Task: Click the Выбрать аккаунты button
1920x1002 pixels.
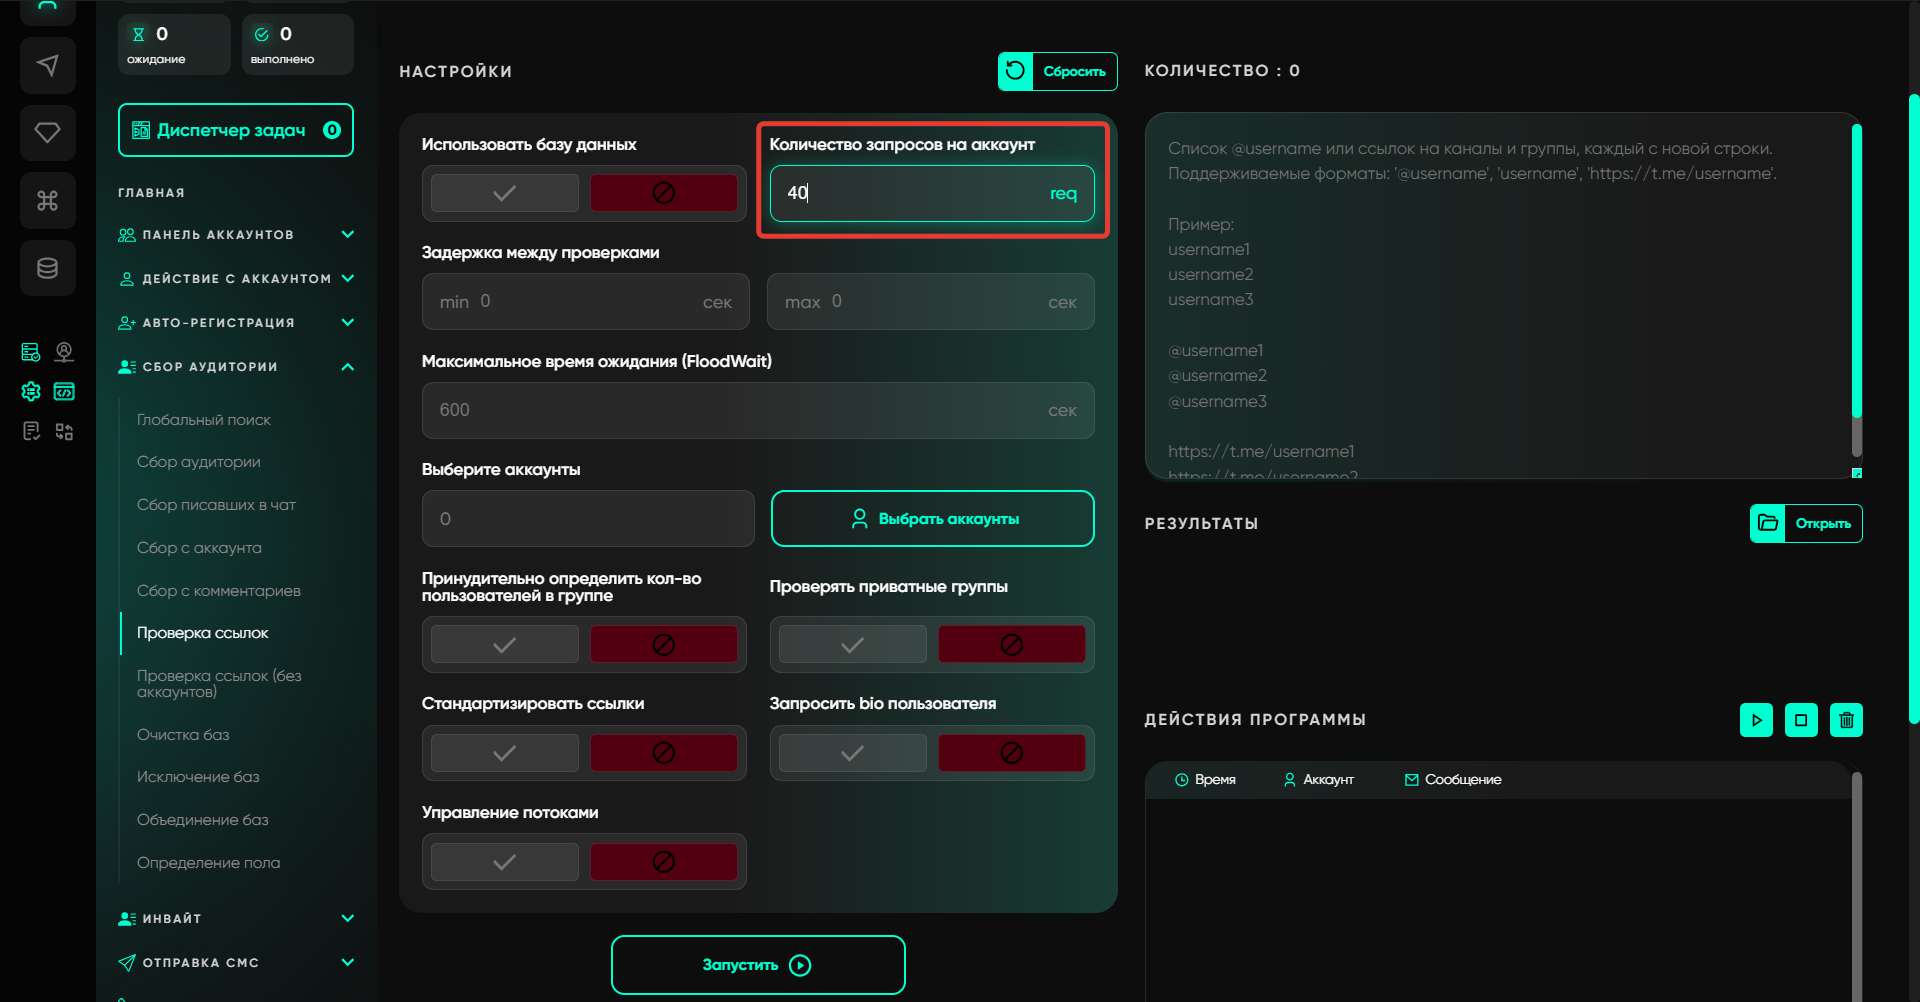Action: coord(932,519)
